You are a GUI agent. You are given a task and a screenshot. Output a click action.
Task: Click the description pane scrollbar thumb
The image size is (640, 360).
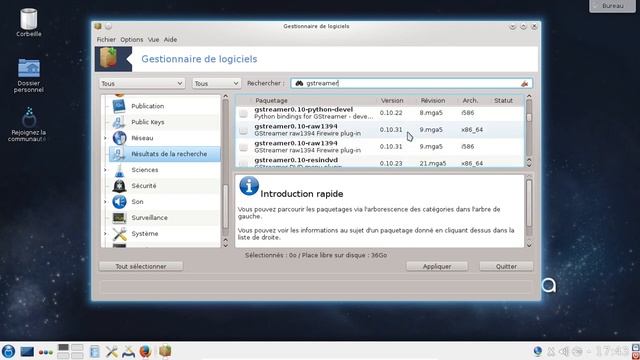pyautogui.click(x=529, y=203)
